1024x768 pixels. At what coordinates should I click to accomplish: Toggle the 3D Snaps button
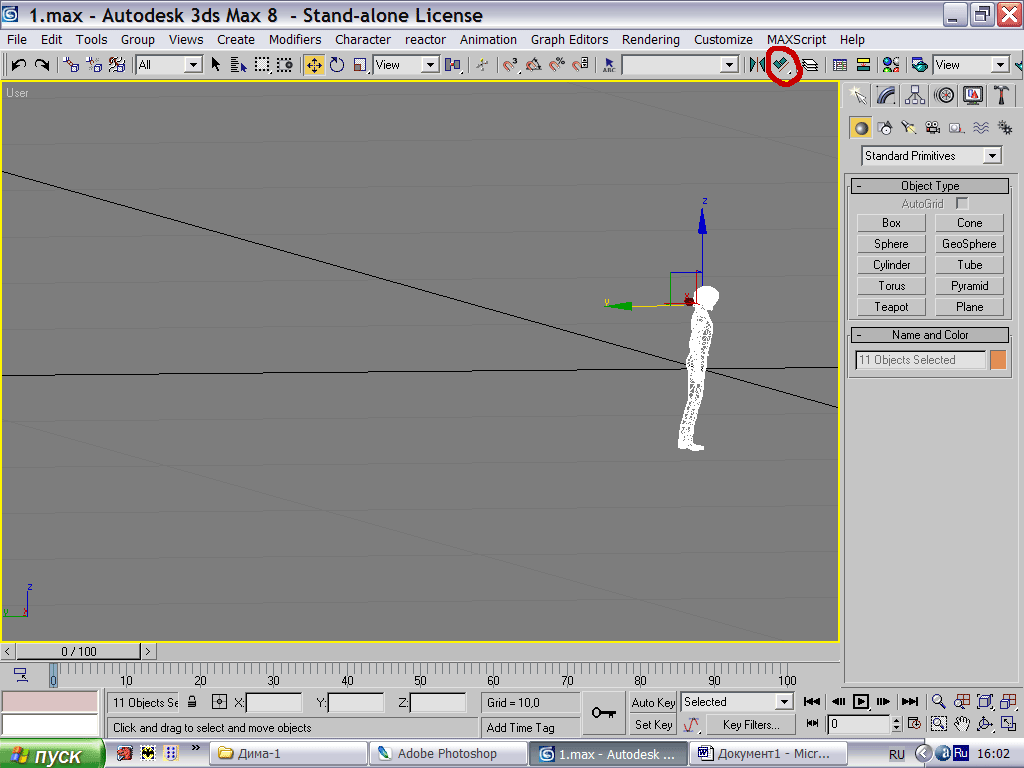[511, 65]
